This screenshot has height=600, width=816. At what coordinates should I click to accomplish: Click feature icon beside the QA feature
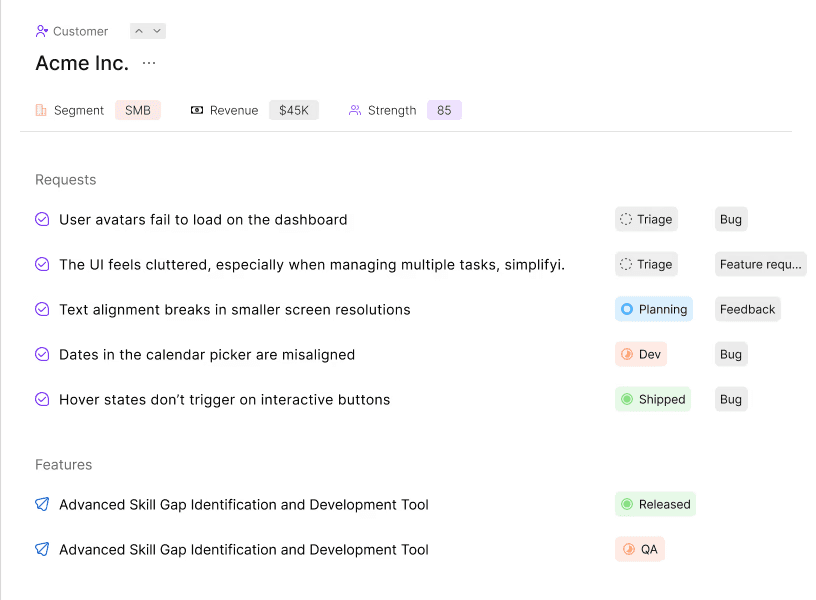(x=42, y=550)
